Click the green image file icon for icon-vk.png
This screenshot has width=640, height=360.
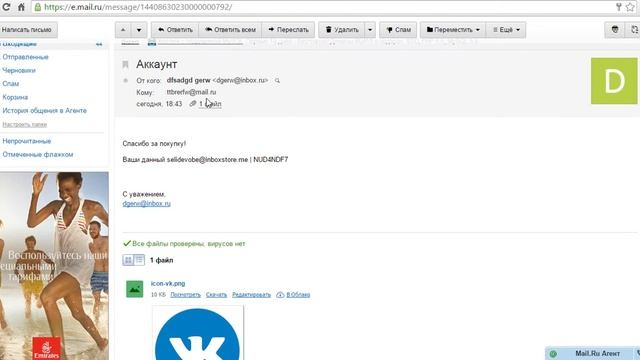coord(134,289)
